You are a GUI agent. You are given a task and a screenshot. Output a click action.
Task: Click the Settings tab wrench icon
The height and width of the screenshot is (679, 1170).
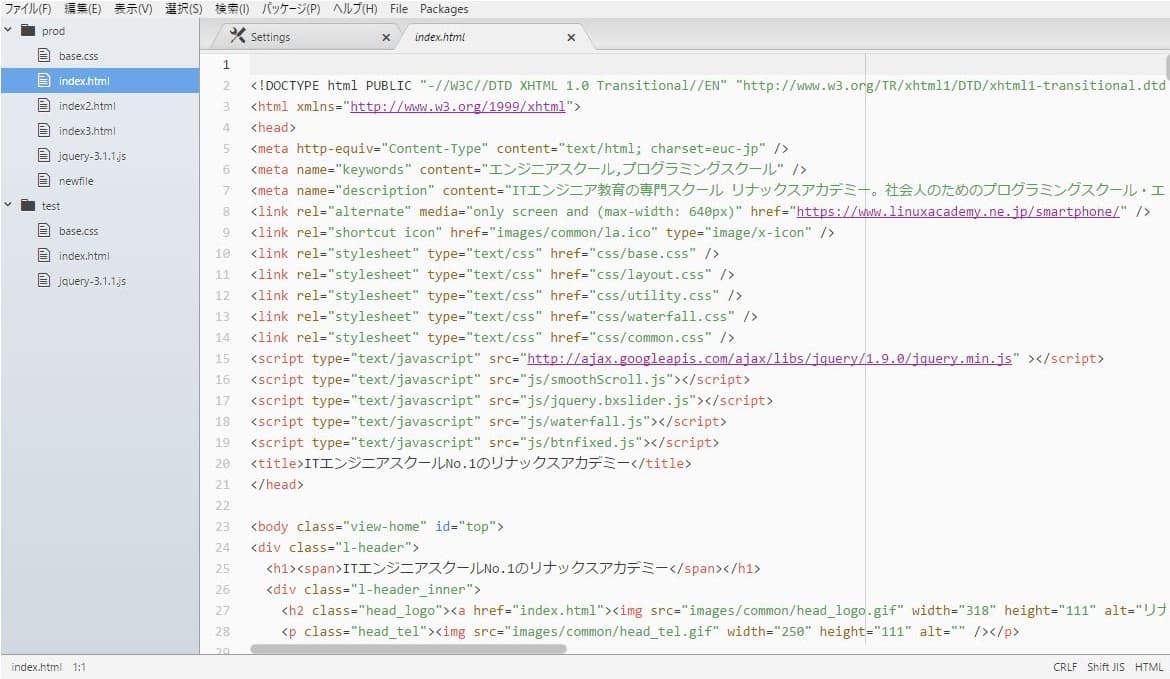tap(237, 37)
